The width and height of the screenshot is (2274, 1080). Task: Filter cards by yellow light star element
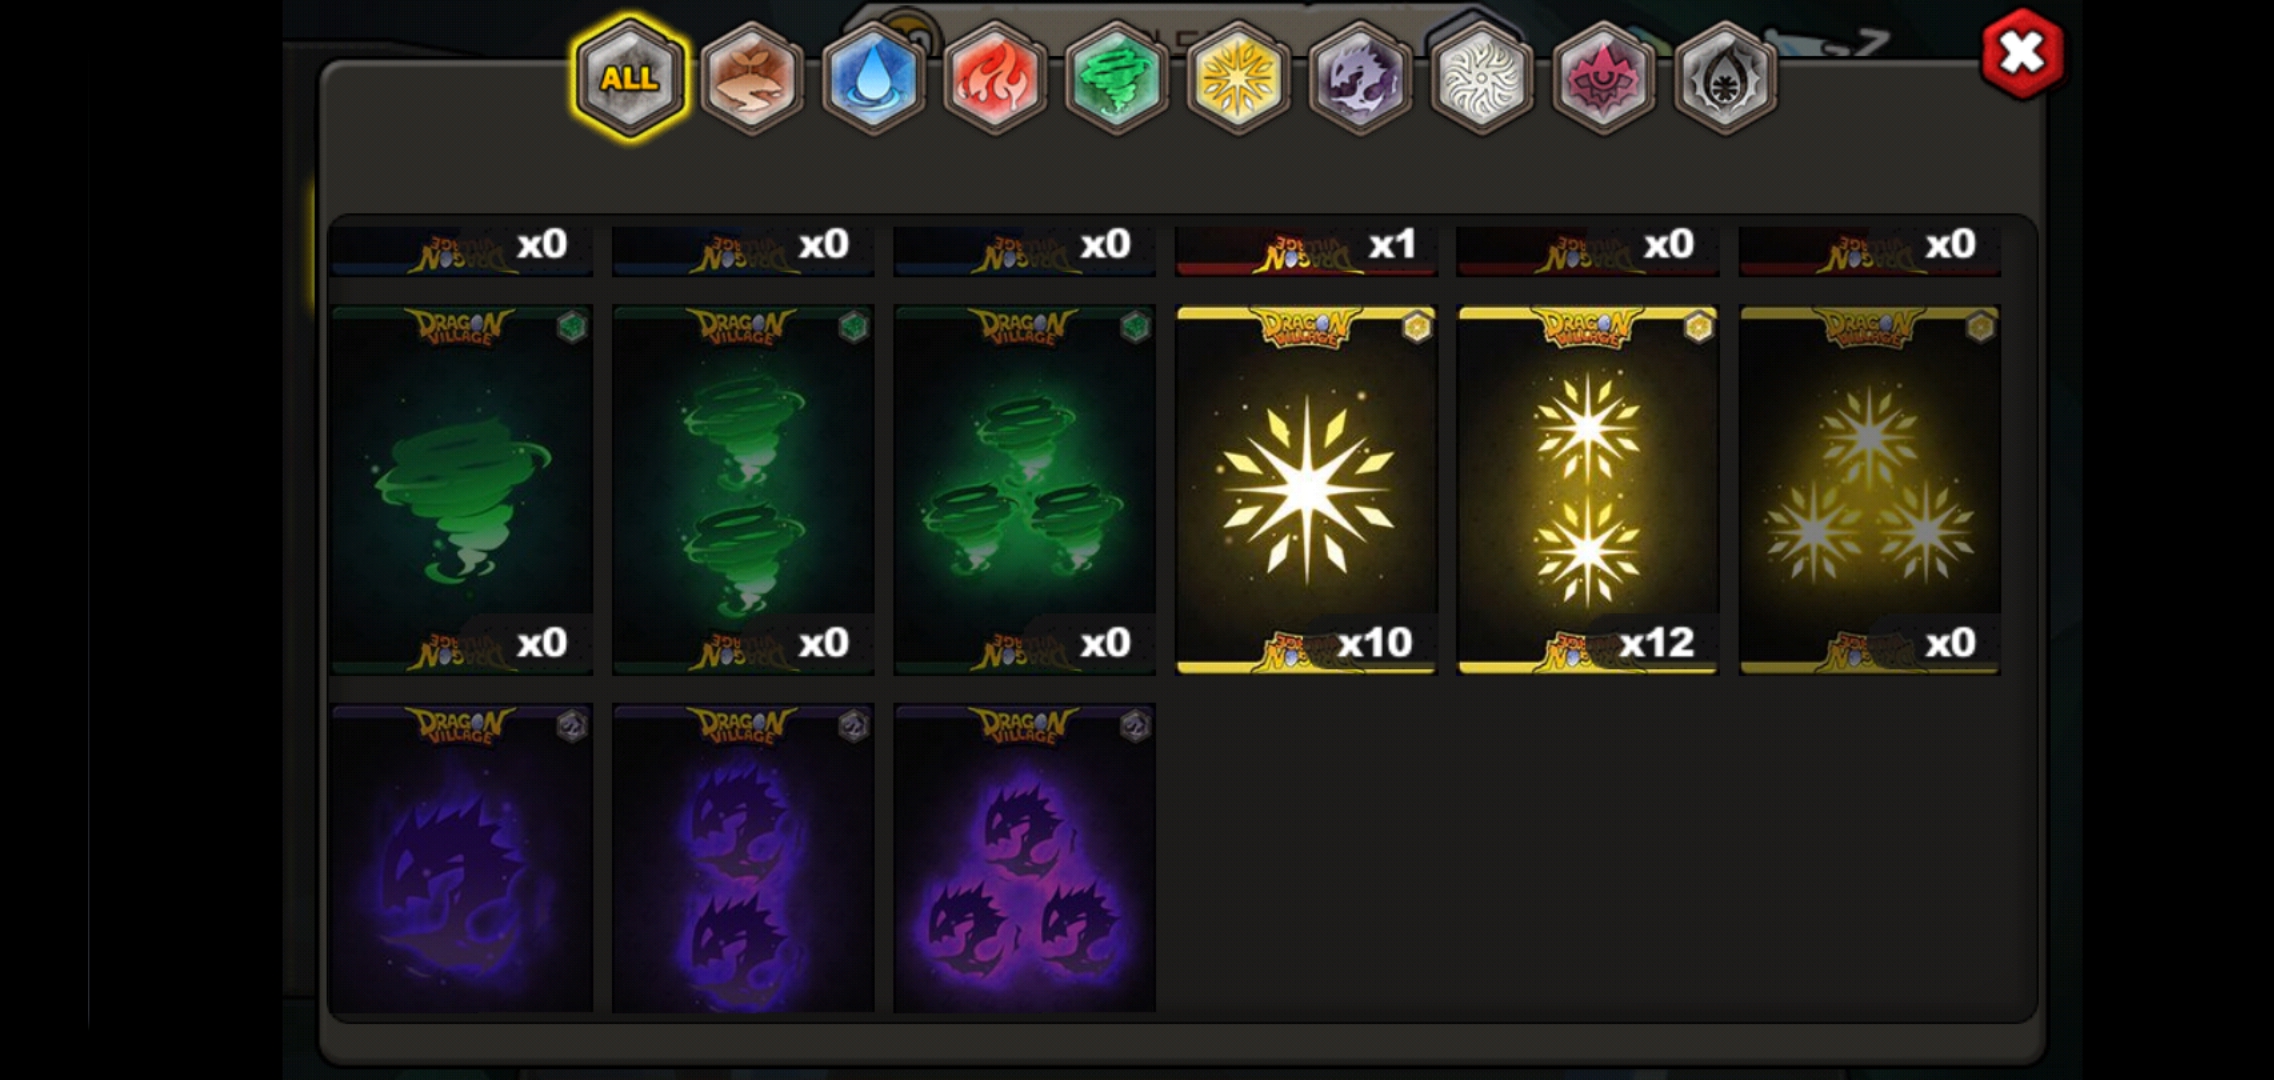tap(1238, 78)
